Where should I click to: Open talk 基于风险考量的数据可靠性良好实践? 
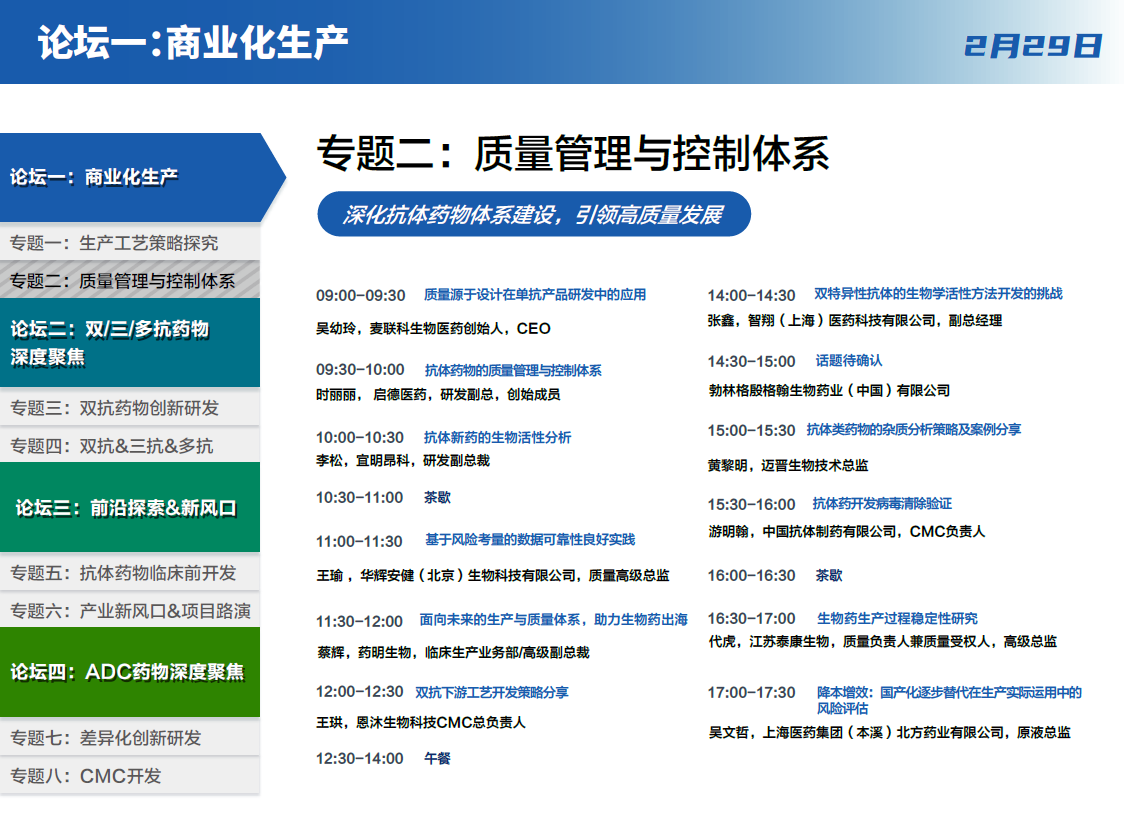pyautogui.click(x=530, y=540)
